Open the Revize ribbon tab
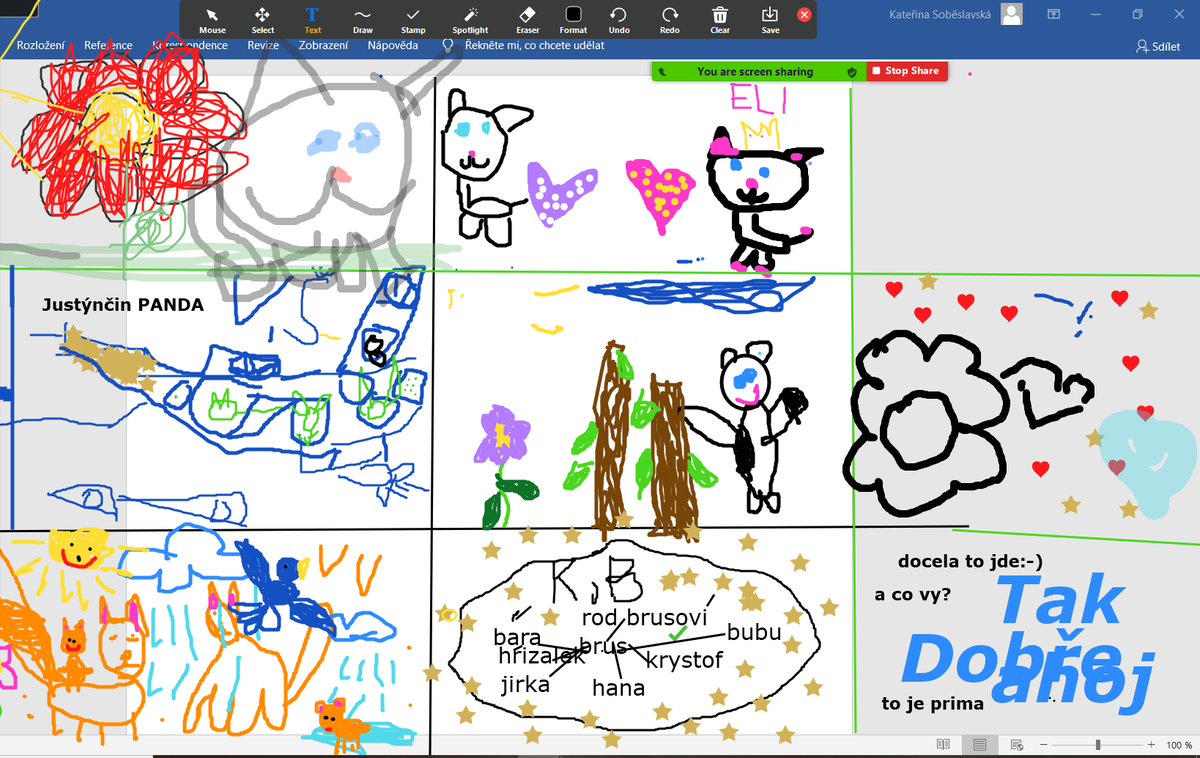 263,45
